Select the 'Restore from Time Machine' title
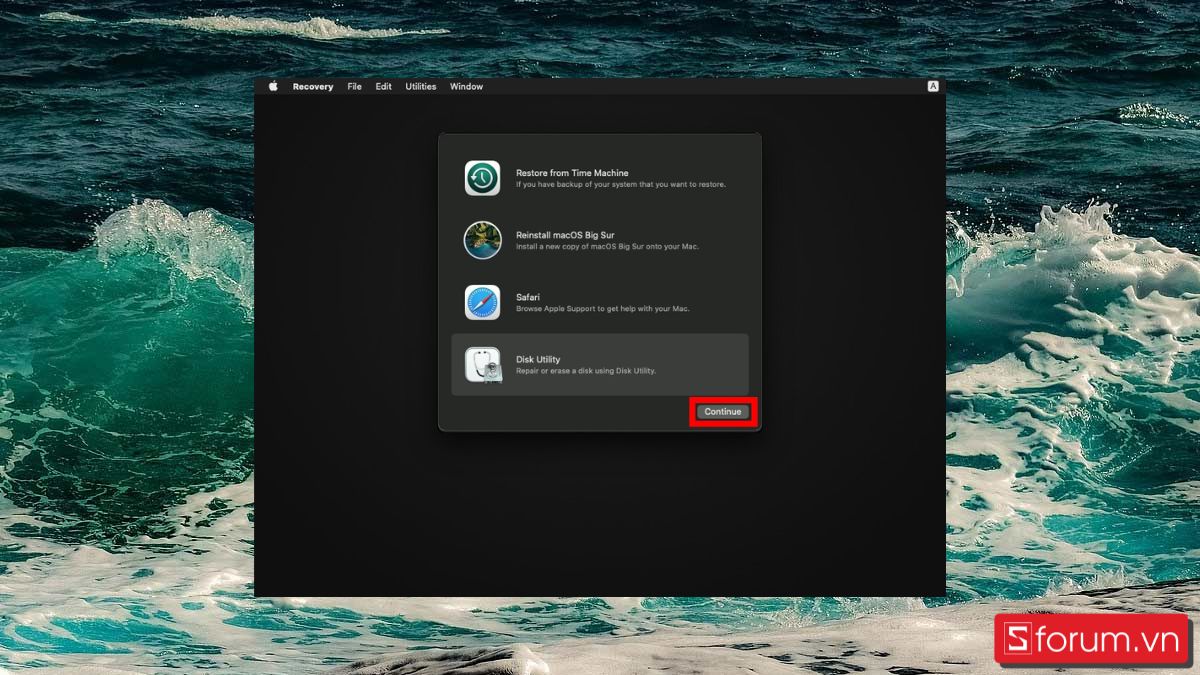This screenshot has height=675, width=1200. pos(572,173)
